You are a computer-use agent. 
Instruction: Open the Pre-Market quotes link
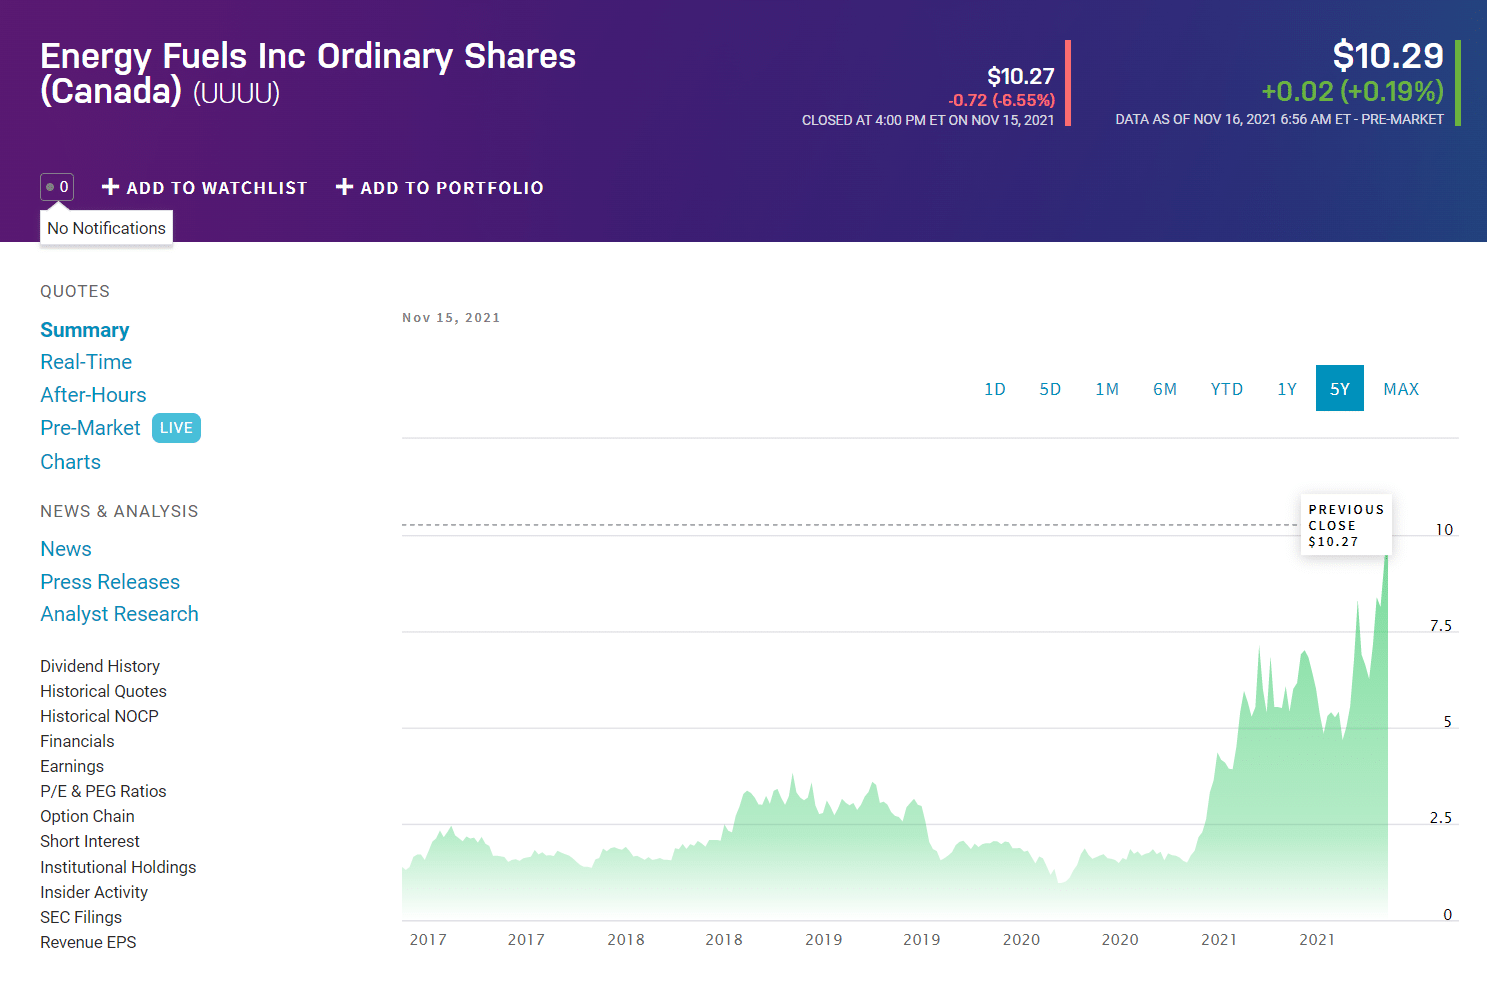coord(90,428)
